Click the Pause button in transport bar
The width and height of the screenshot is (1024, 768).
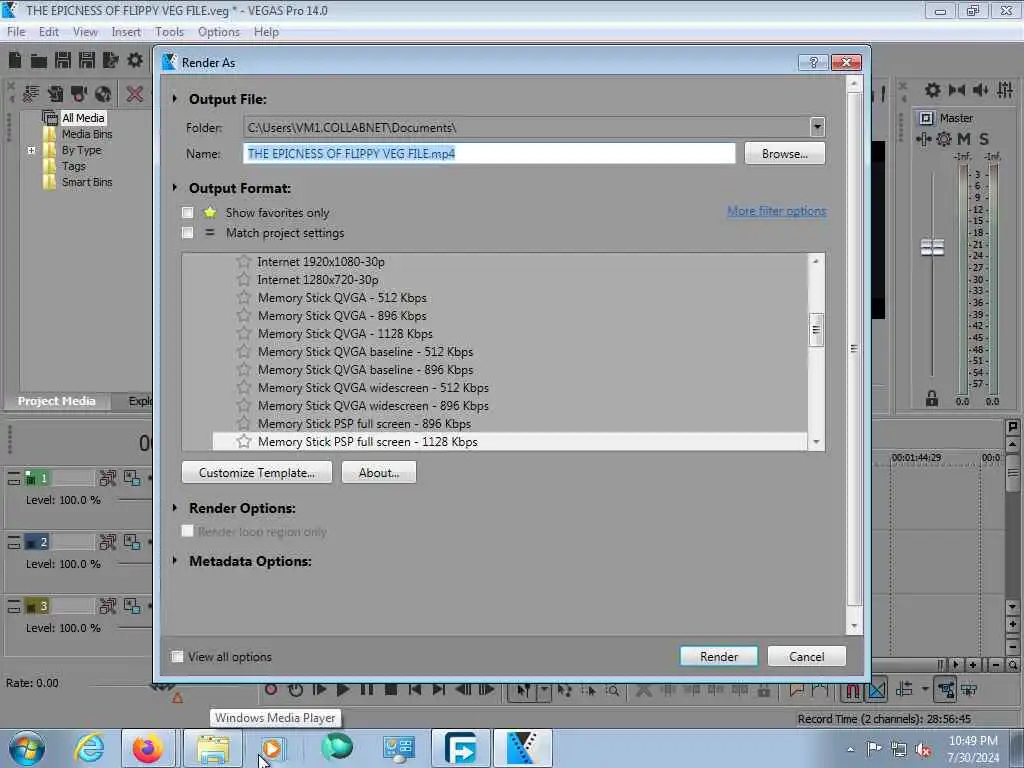pyautogui.click(x=367, y=690)
